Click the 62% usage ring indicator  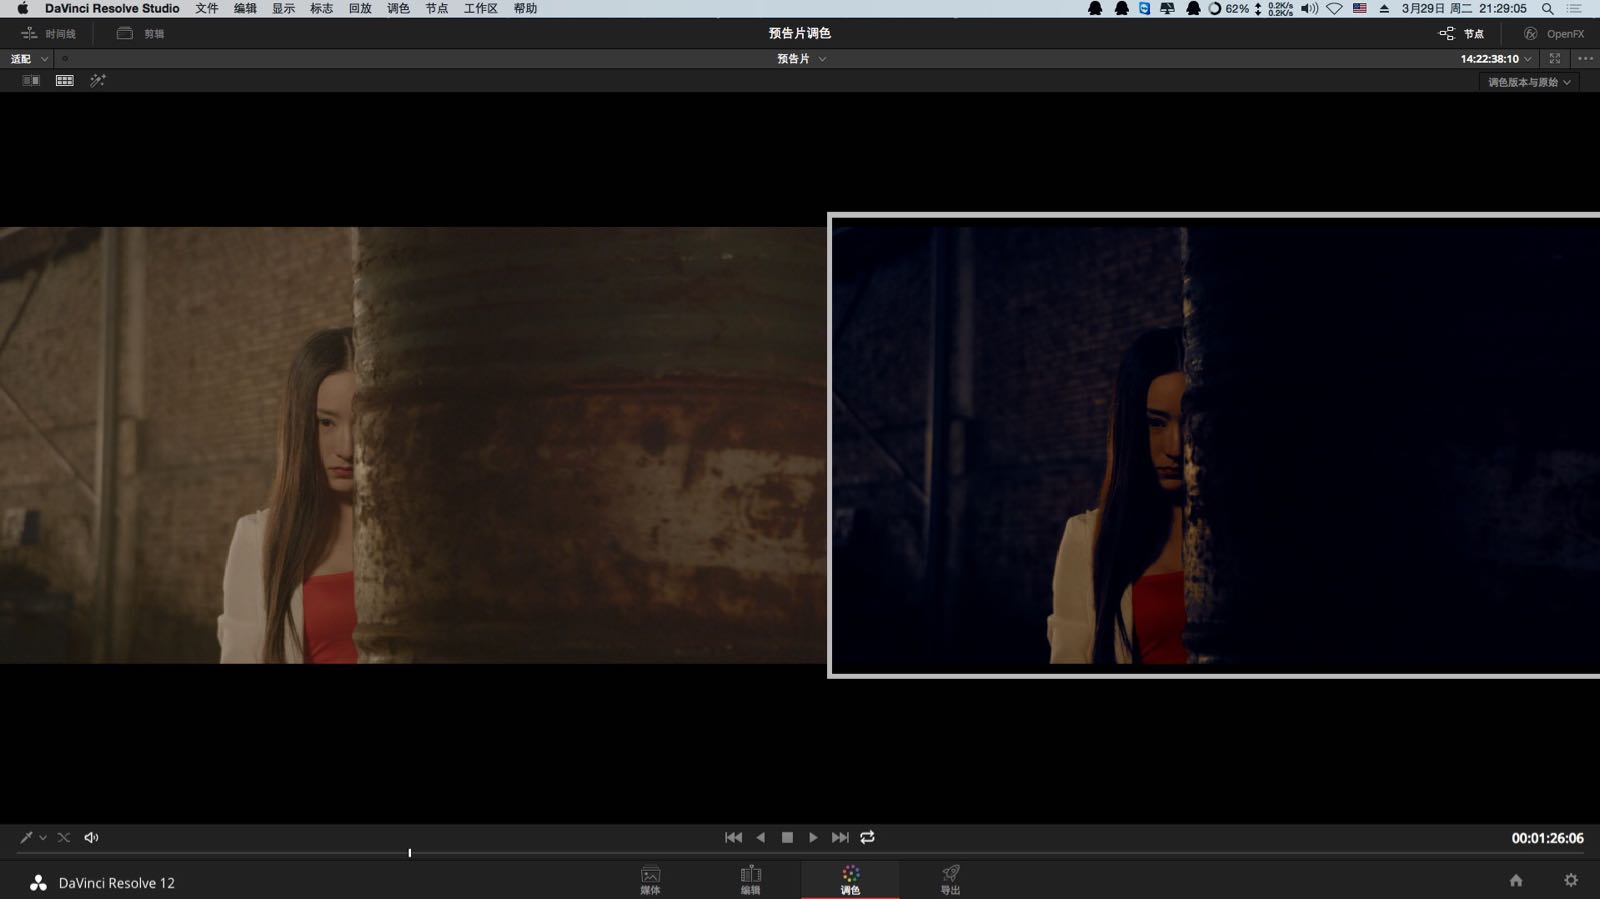tap(1228, 8)
